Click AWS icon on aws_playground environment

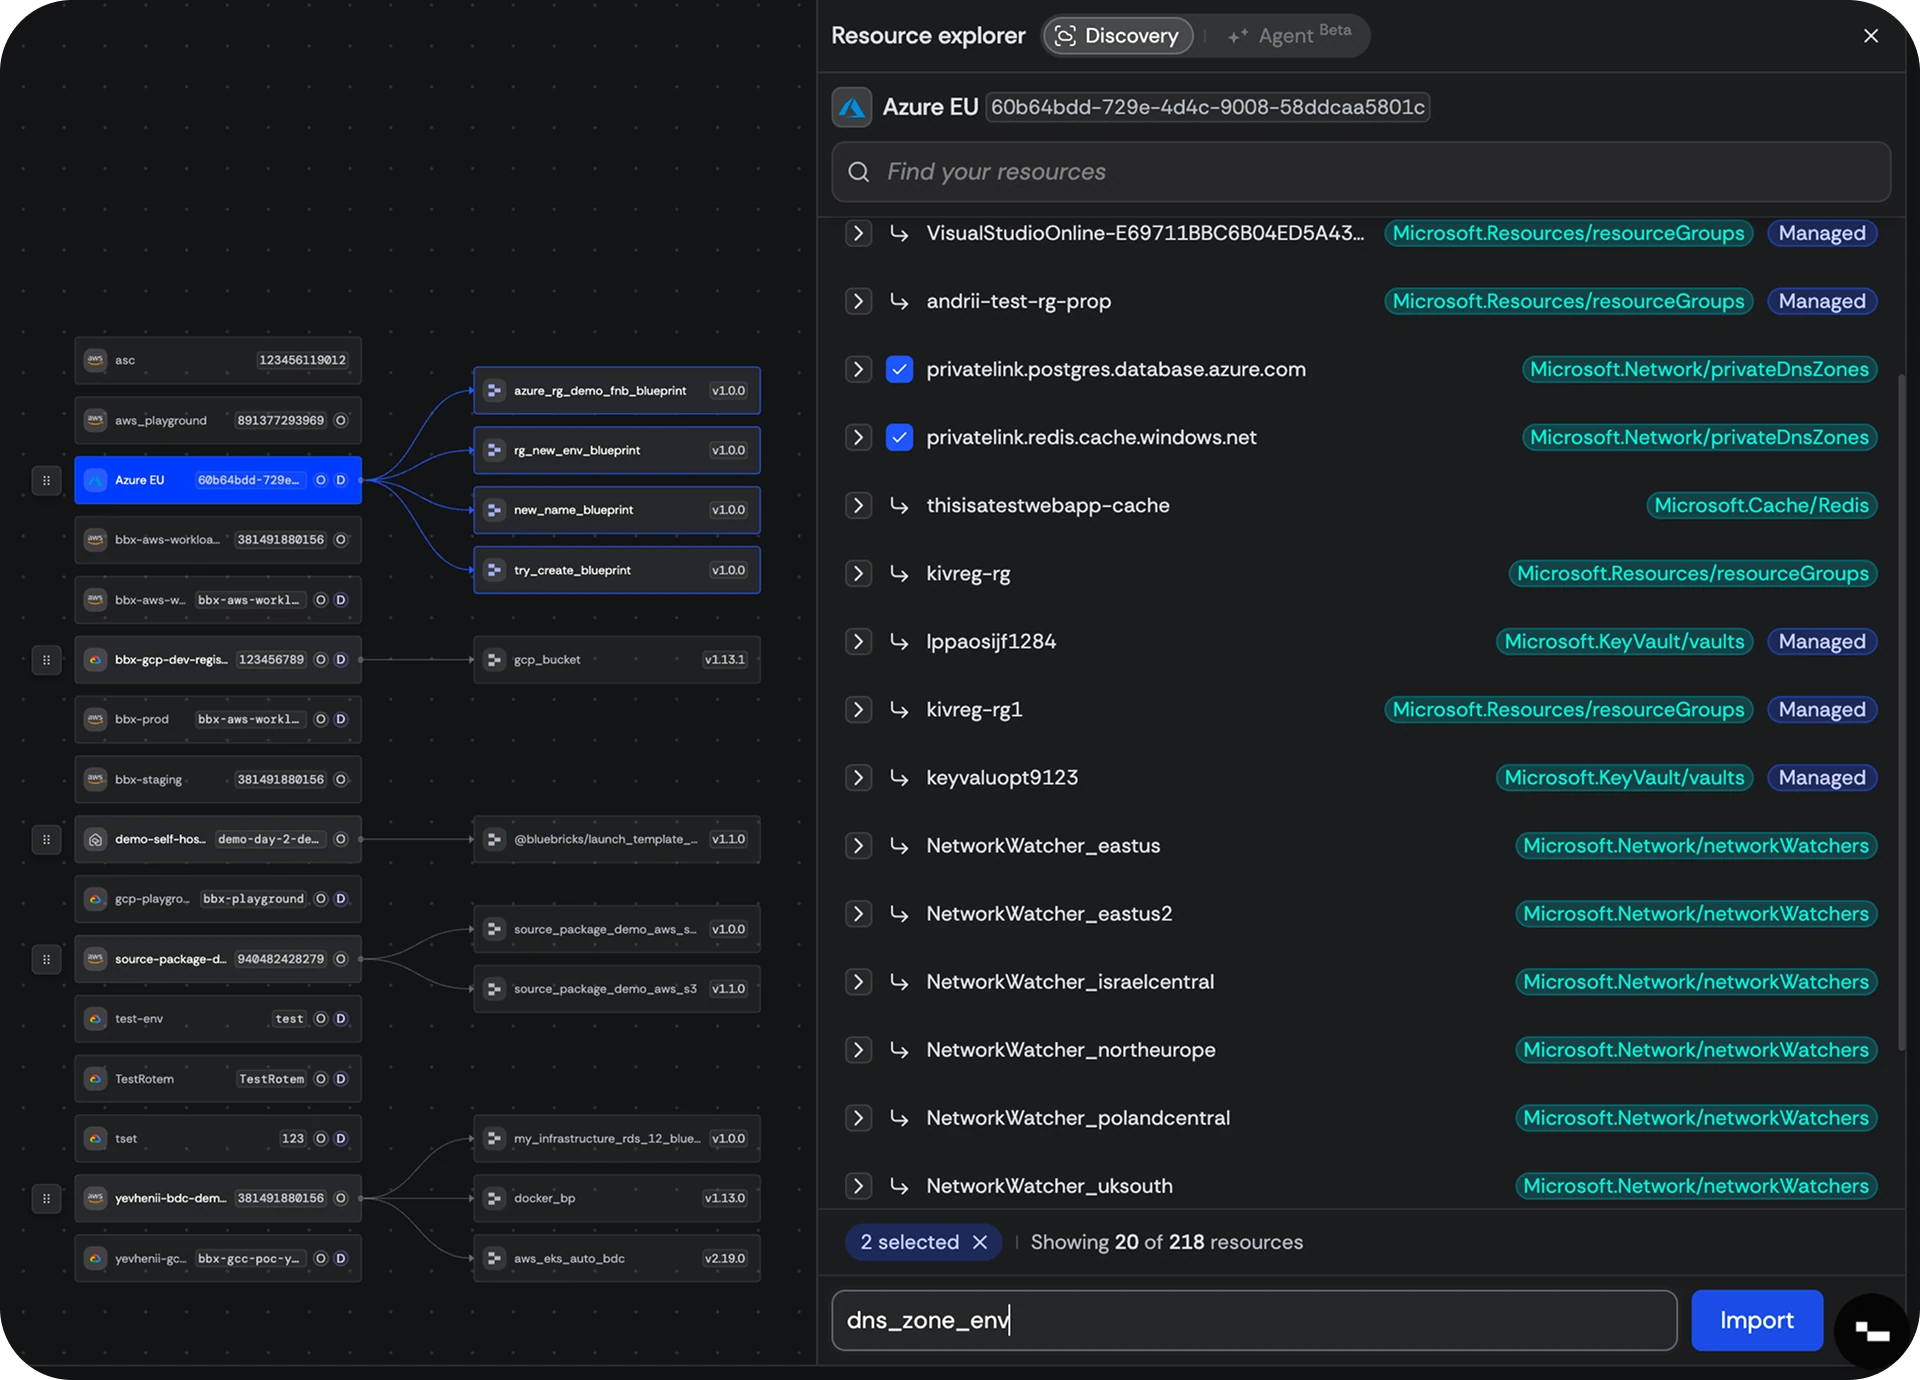coord(95,420)
